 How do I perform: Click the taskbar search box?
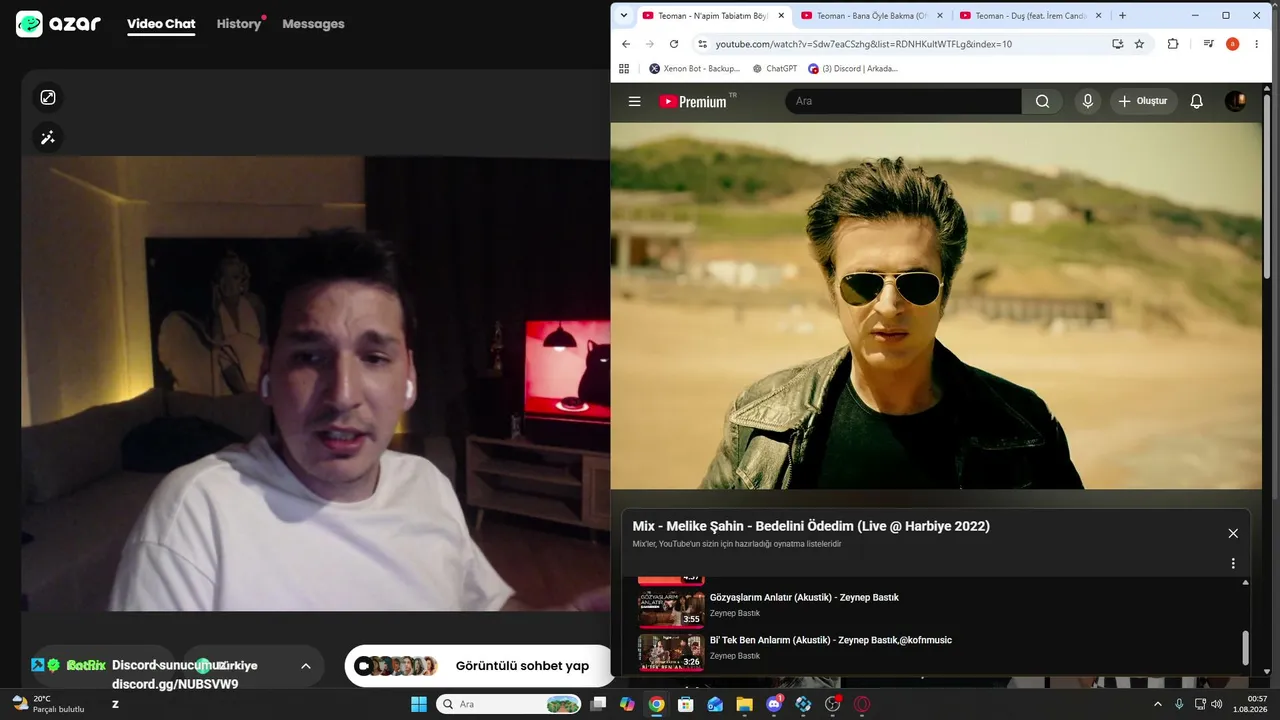tap(510, 704)
